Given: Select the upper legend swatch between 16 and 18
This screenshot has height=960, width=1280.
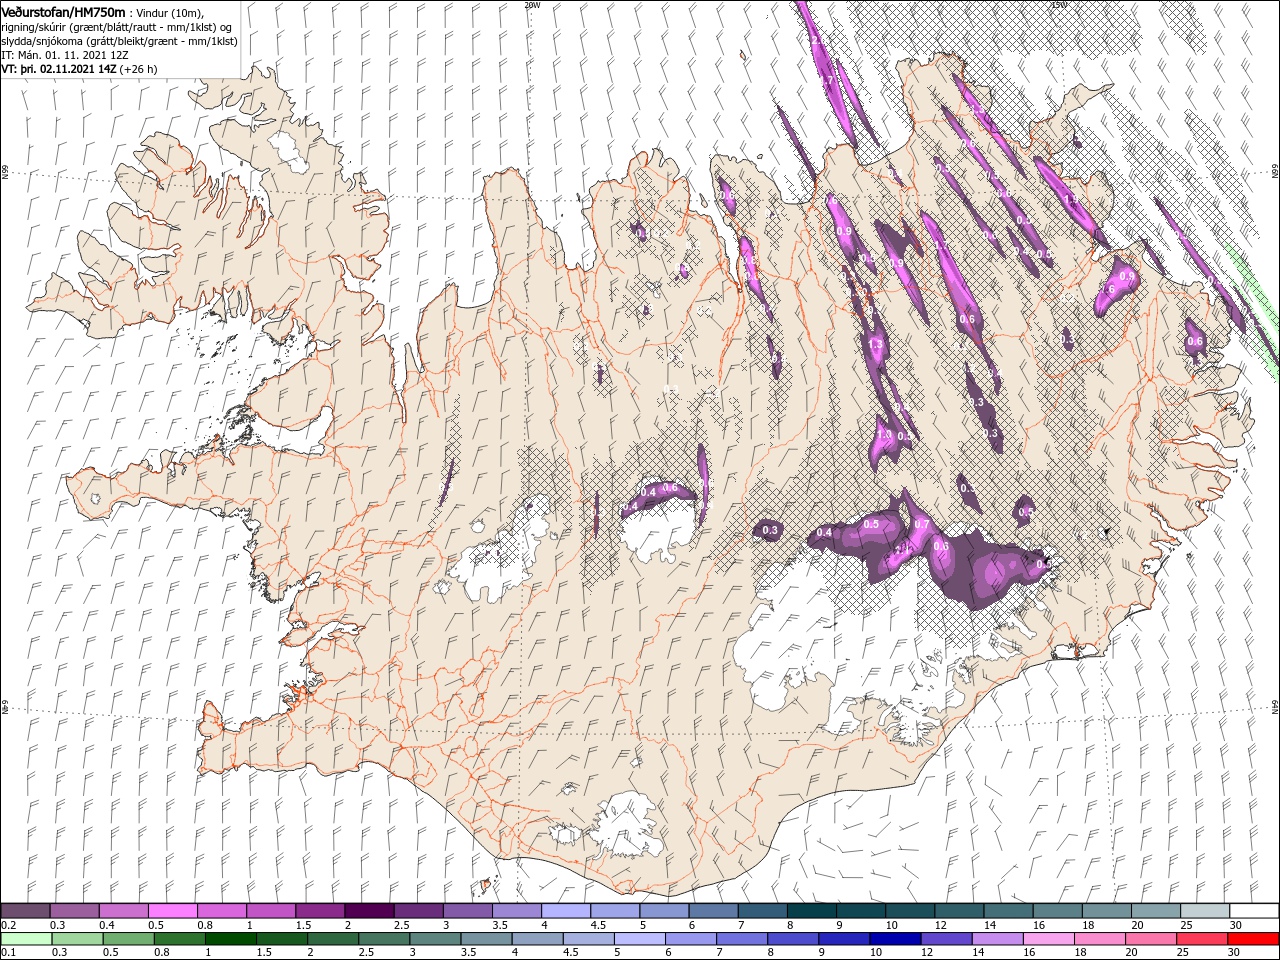Looking at the screenshot, I should click(x=1057, y=910).
